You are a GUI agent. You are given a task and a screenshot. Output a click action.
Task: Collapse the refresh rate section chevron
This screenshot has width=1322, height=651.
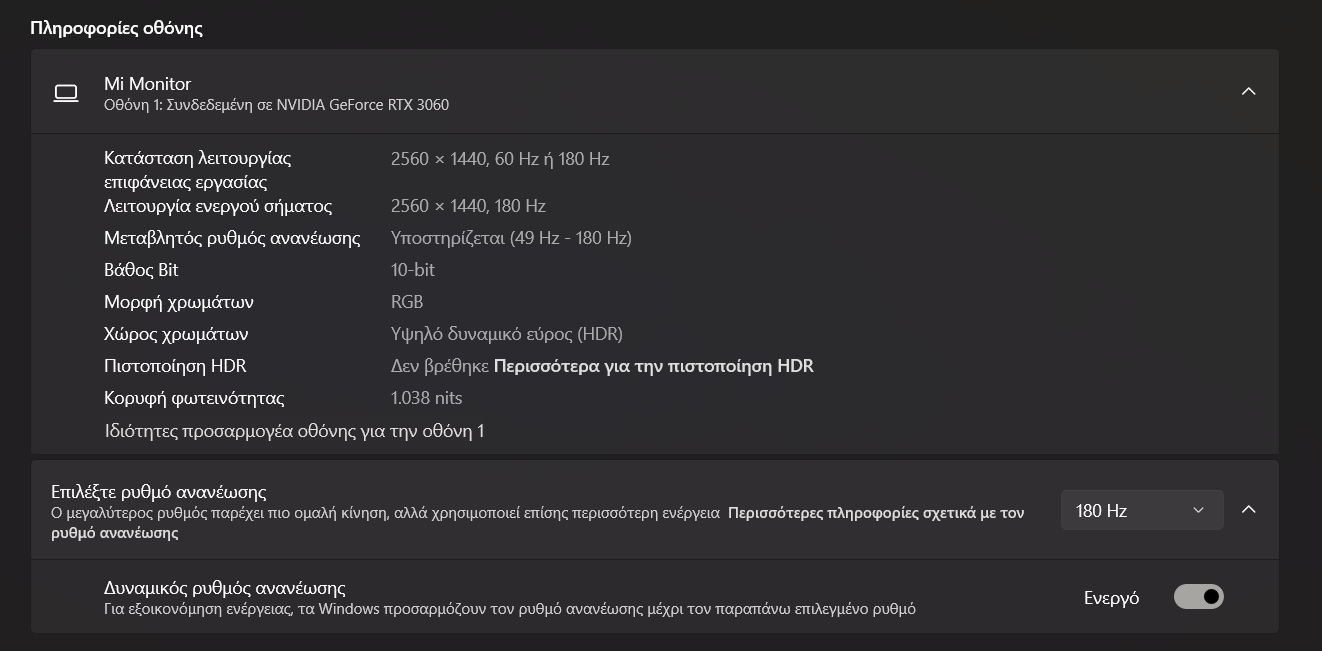(x=1248, y=510)
